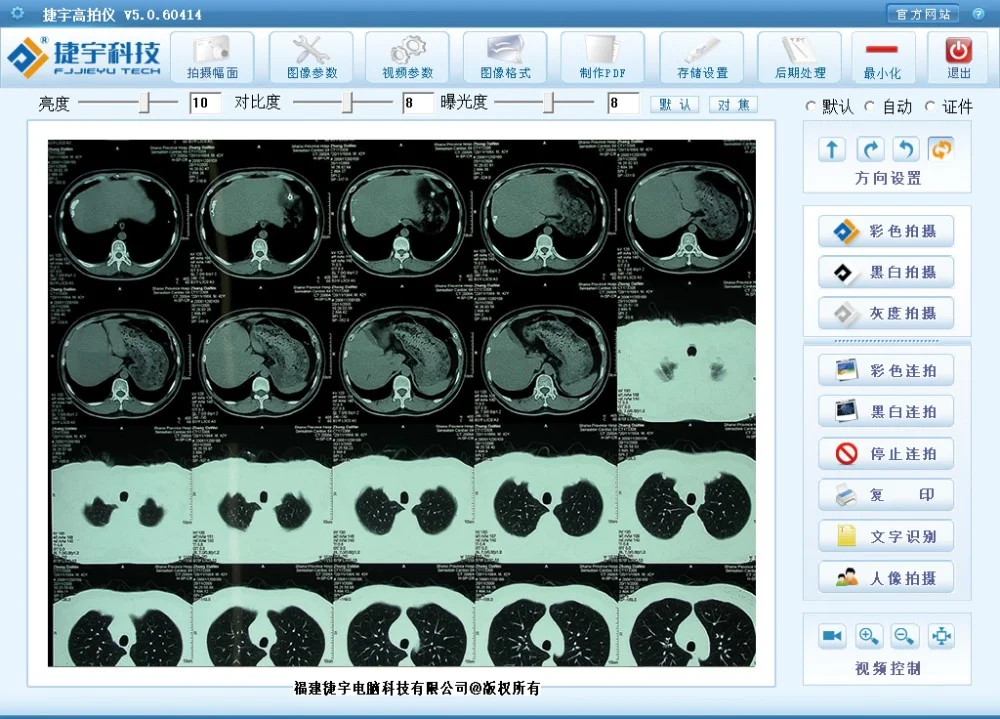Open the help question mark icon
The image size is (1000, 719).
tap(978, 13)
